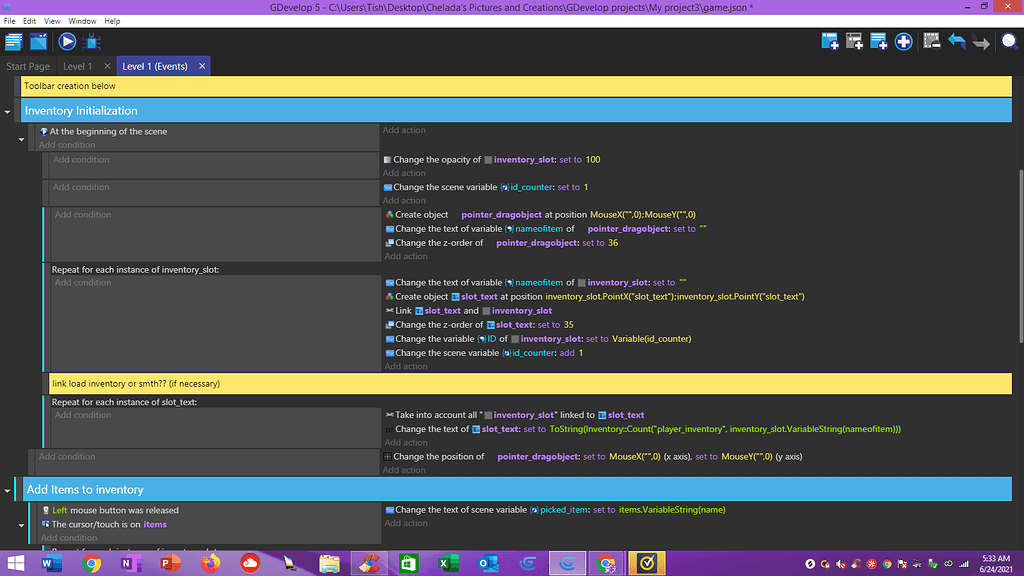This screenshot has width=1024, height=576.
Task: Click the Undo arrow in the toolbar
Action: (x=957, y=41)
